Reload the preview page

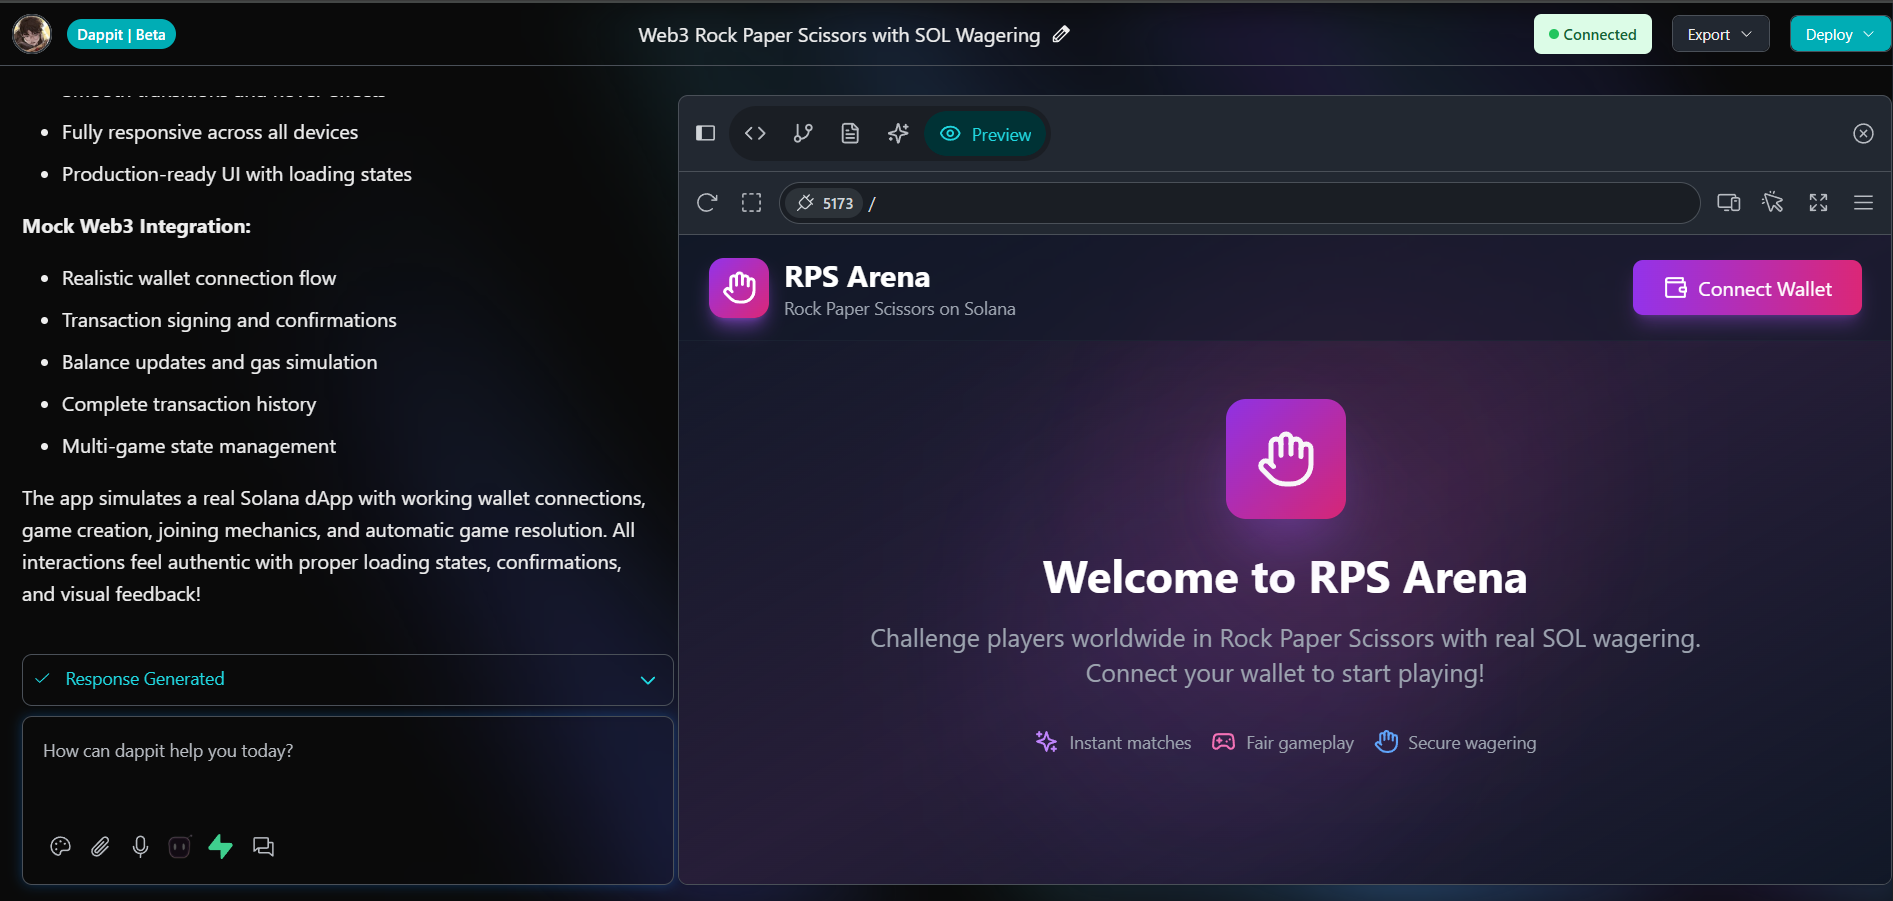click(707, 203)
